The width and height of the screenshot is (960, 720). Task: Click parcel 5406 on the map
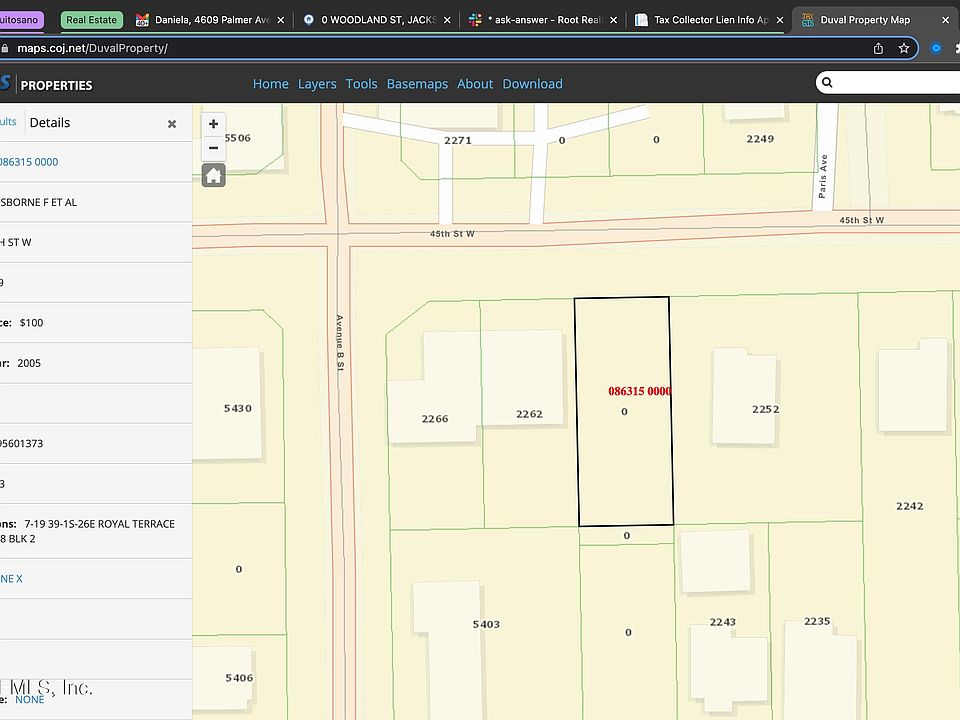[239, 678]
